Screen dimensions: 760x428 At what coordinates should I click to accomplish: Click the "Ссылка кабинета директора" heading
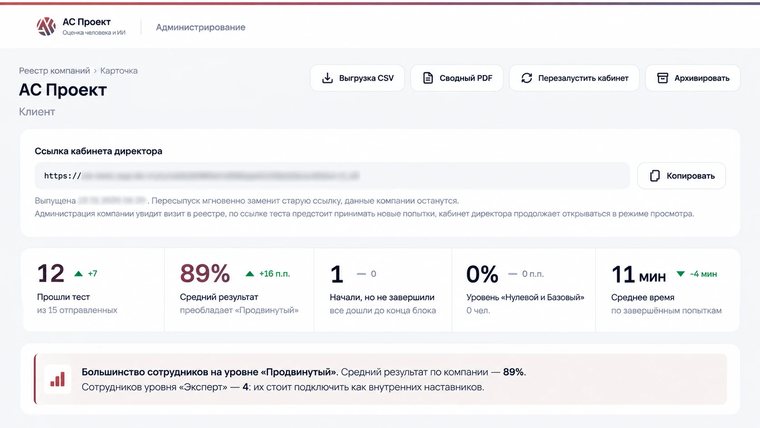98,151
